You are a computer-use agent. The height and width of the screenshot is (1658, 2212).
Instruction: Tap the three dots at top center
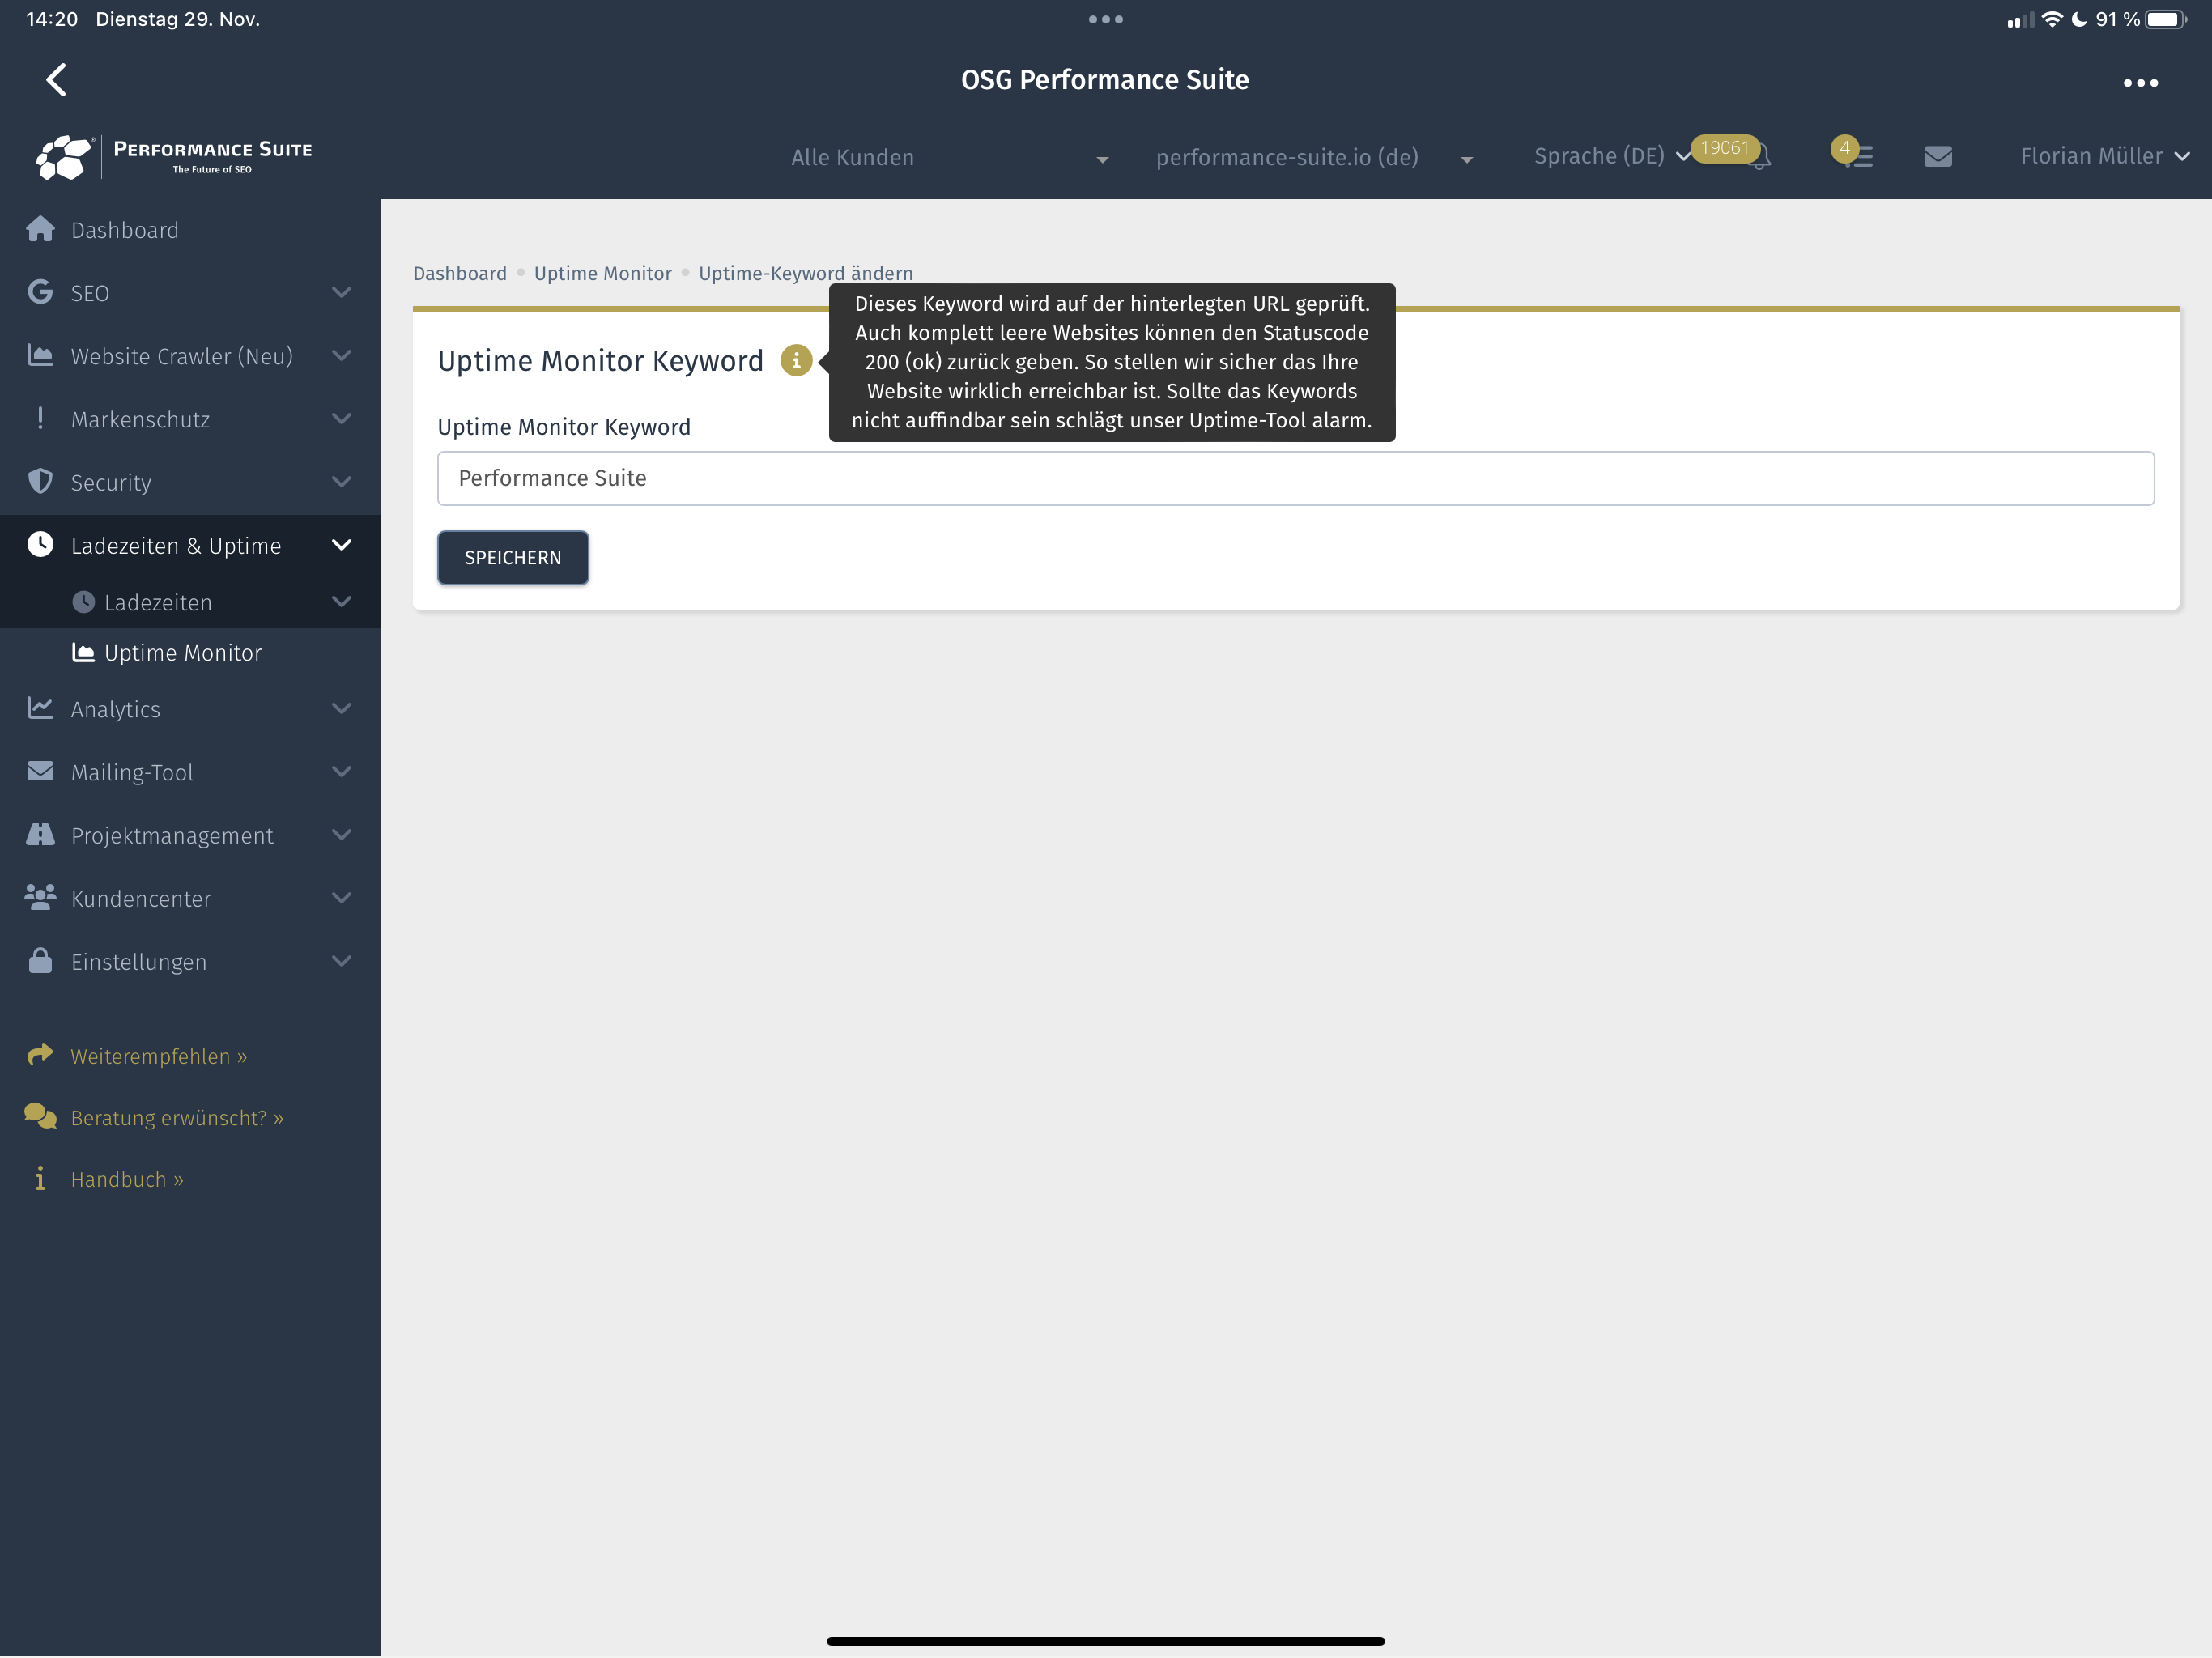(1106, 19)
